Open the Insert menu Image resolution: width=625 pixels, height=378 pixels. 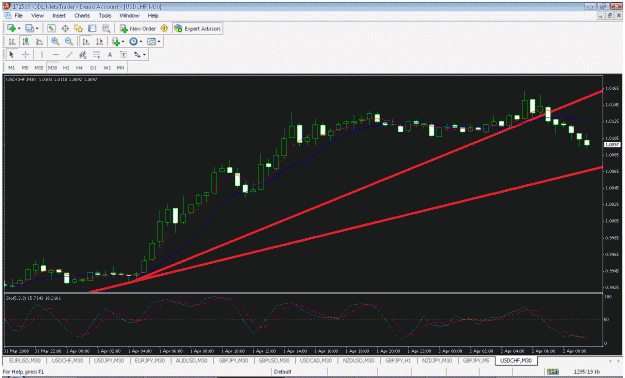(x=59, y=16)
